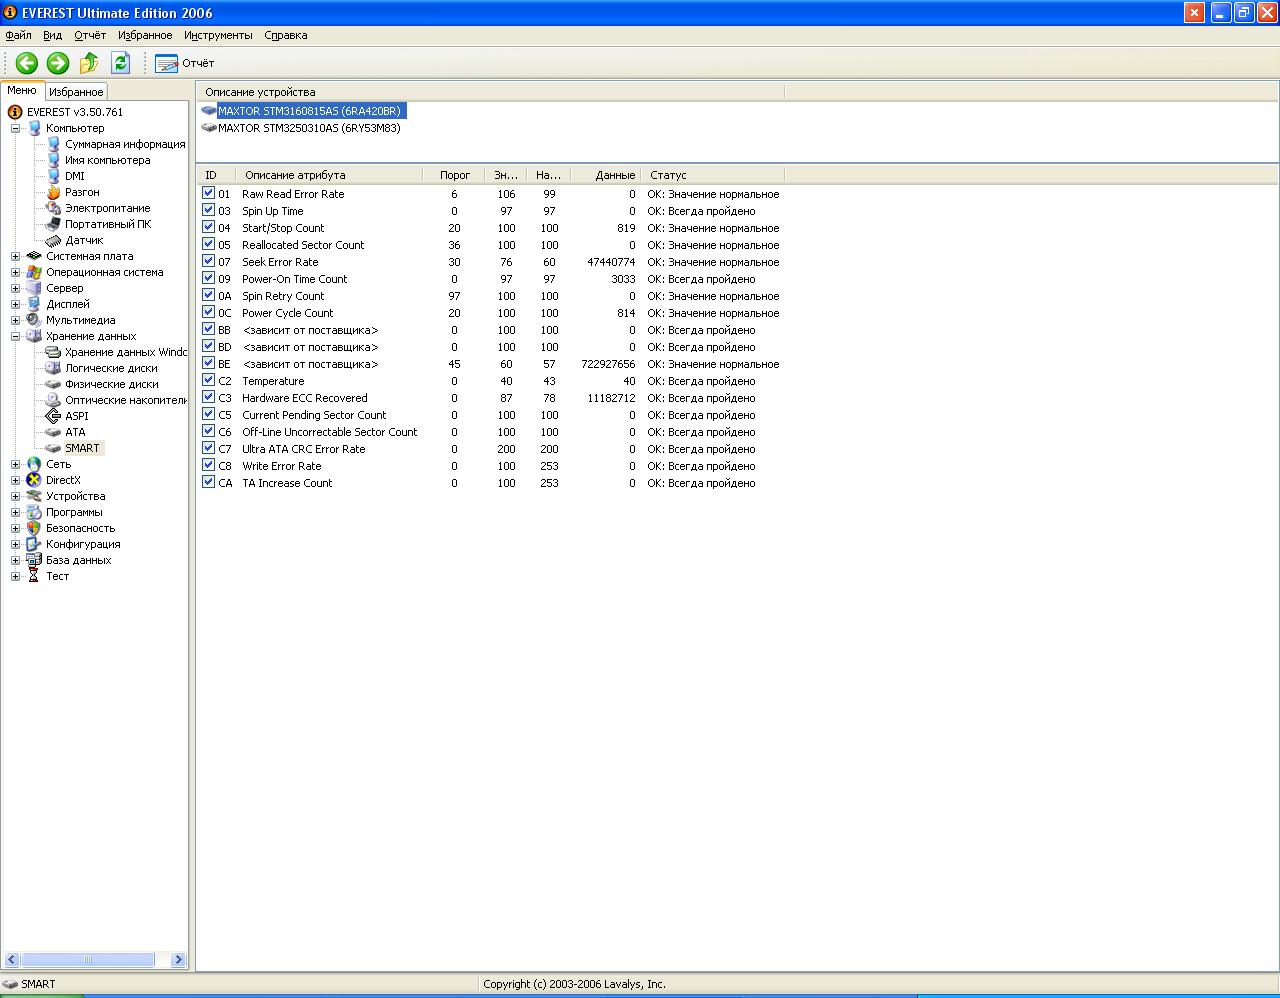The height and width of the screenshot is (998, 1280).
Task: Select the Суммарная информация tree icon
Action: point(54,144)
